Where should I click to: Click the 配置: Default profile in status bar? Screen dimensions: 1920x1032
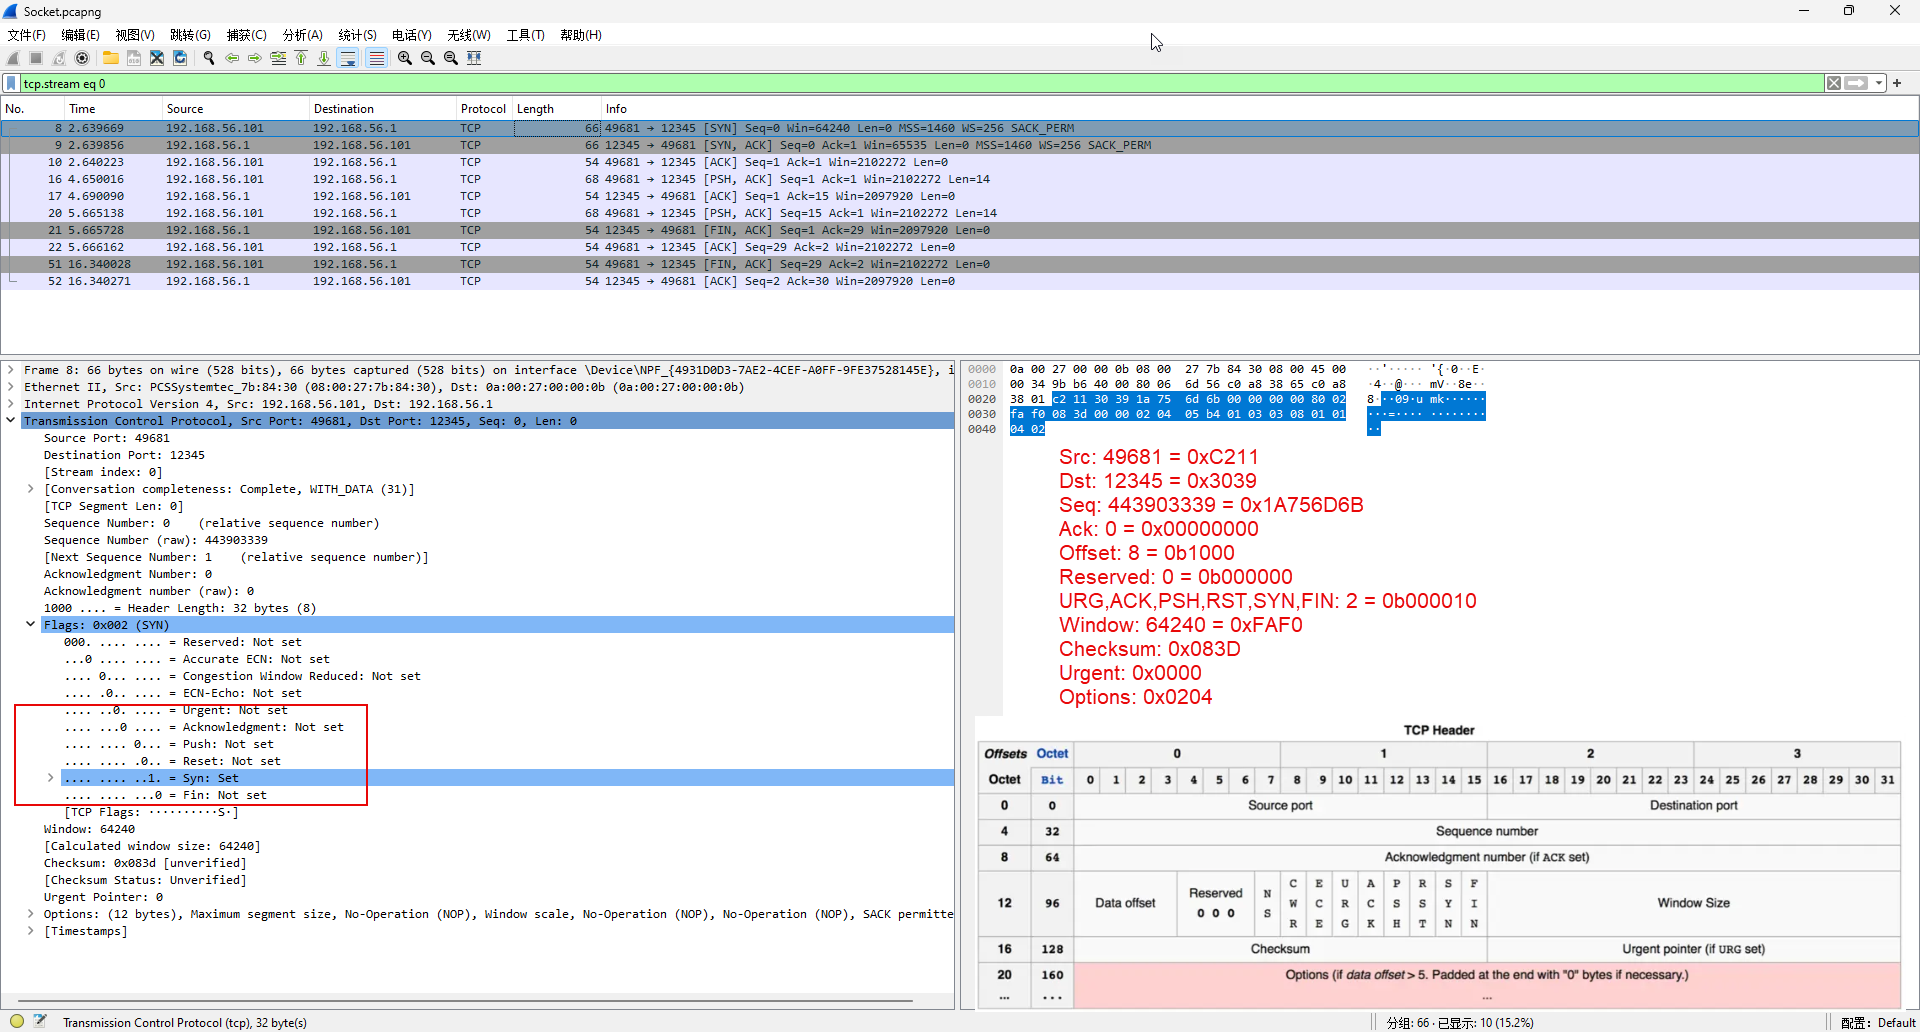click(x=1879, y=1022)
